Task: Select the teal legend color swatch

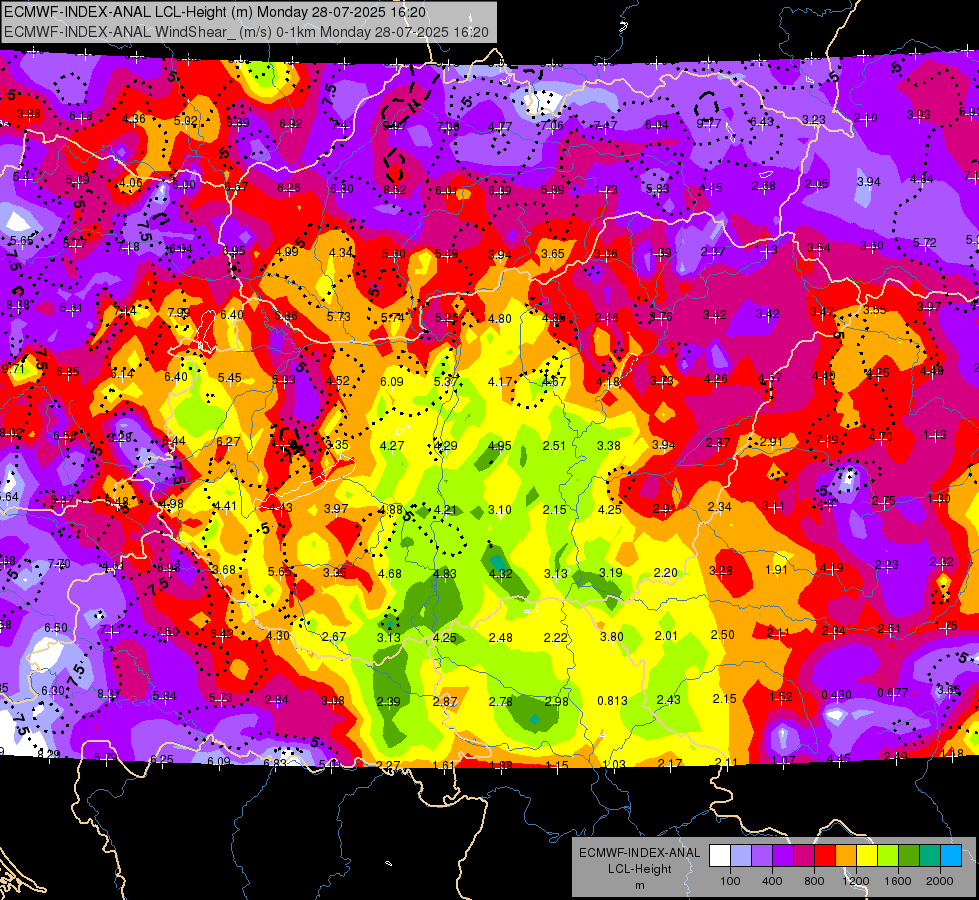Action: click(x=930, y=856)
